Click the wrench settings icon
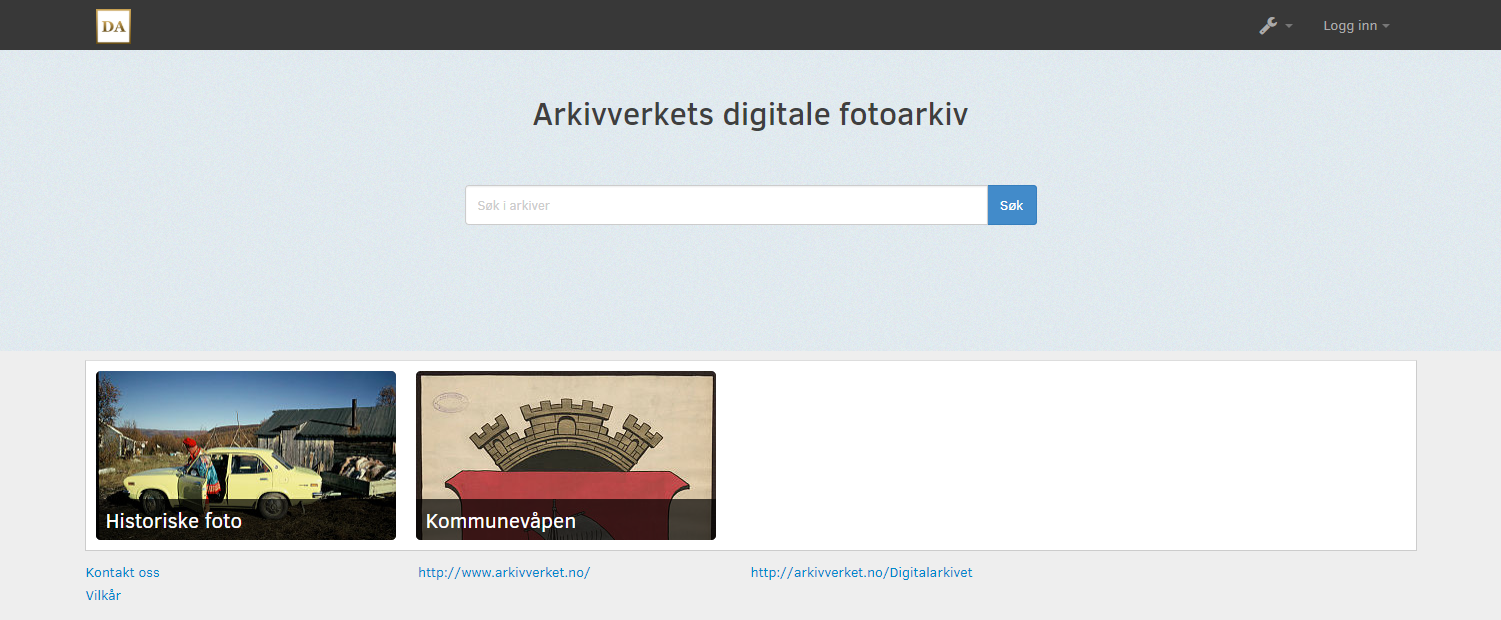 point(1268,26)
